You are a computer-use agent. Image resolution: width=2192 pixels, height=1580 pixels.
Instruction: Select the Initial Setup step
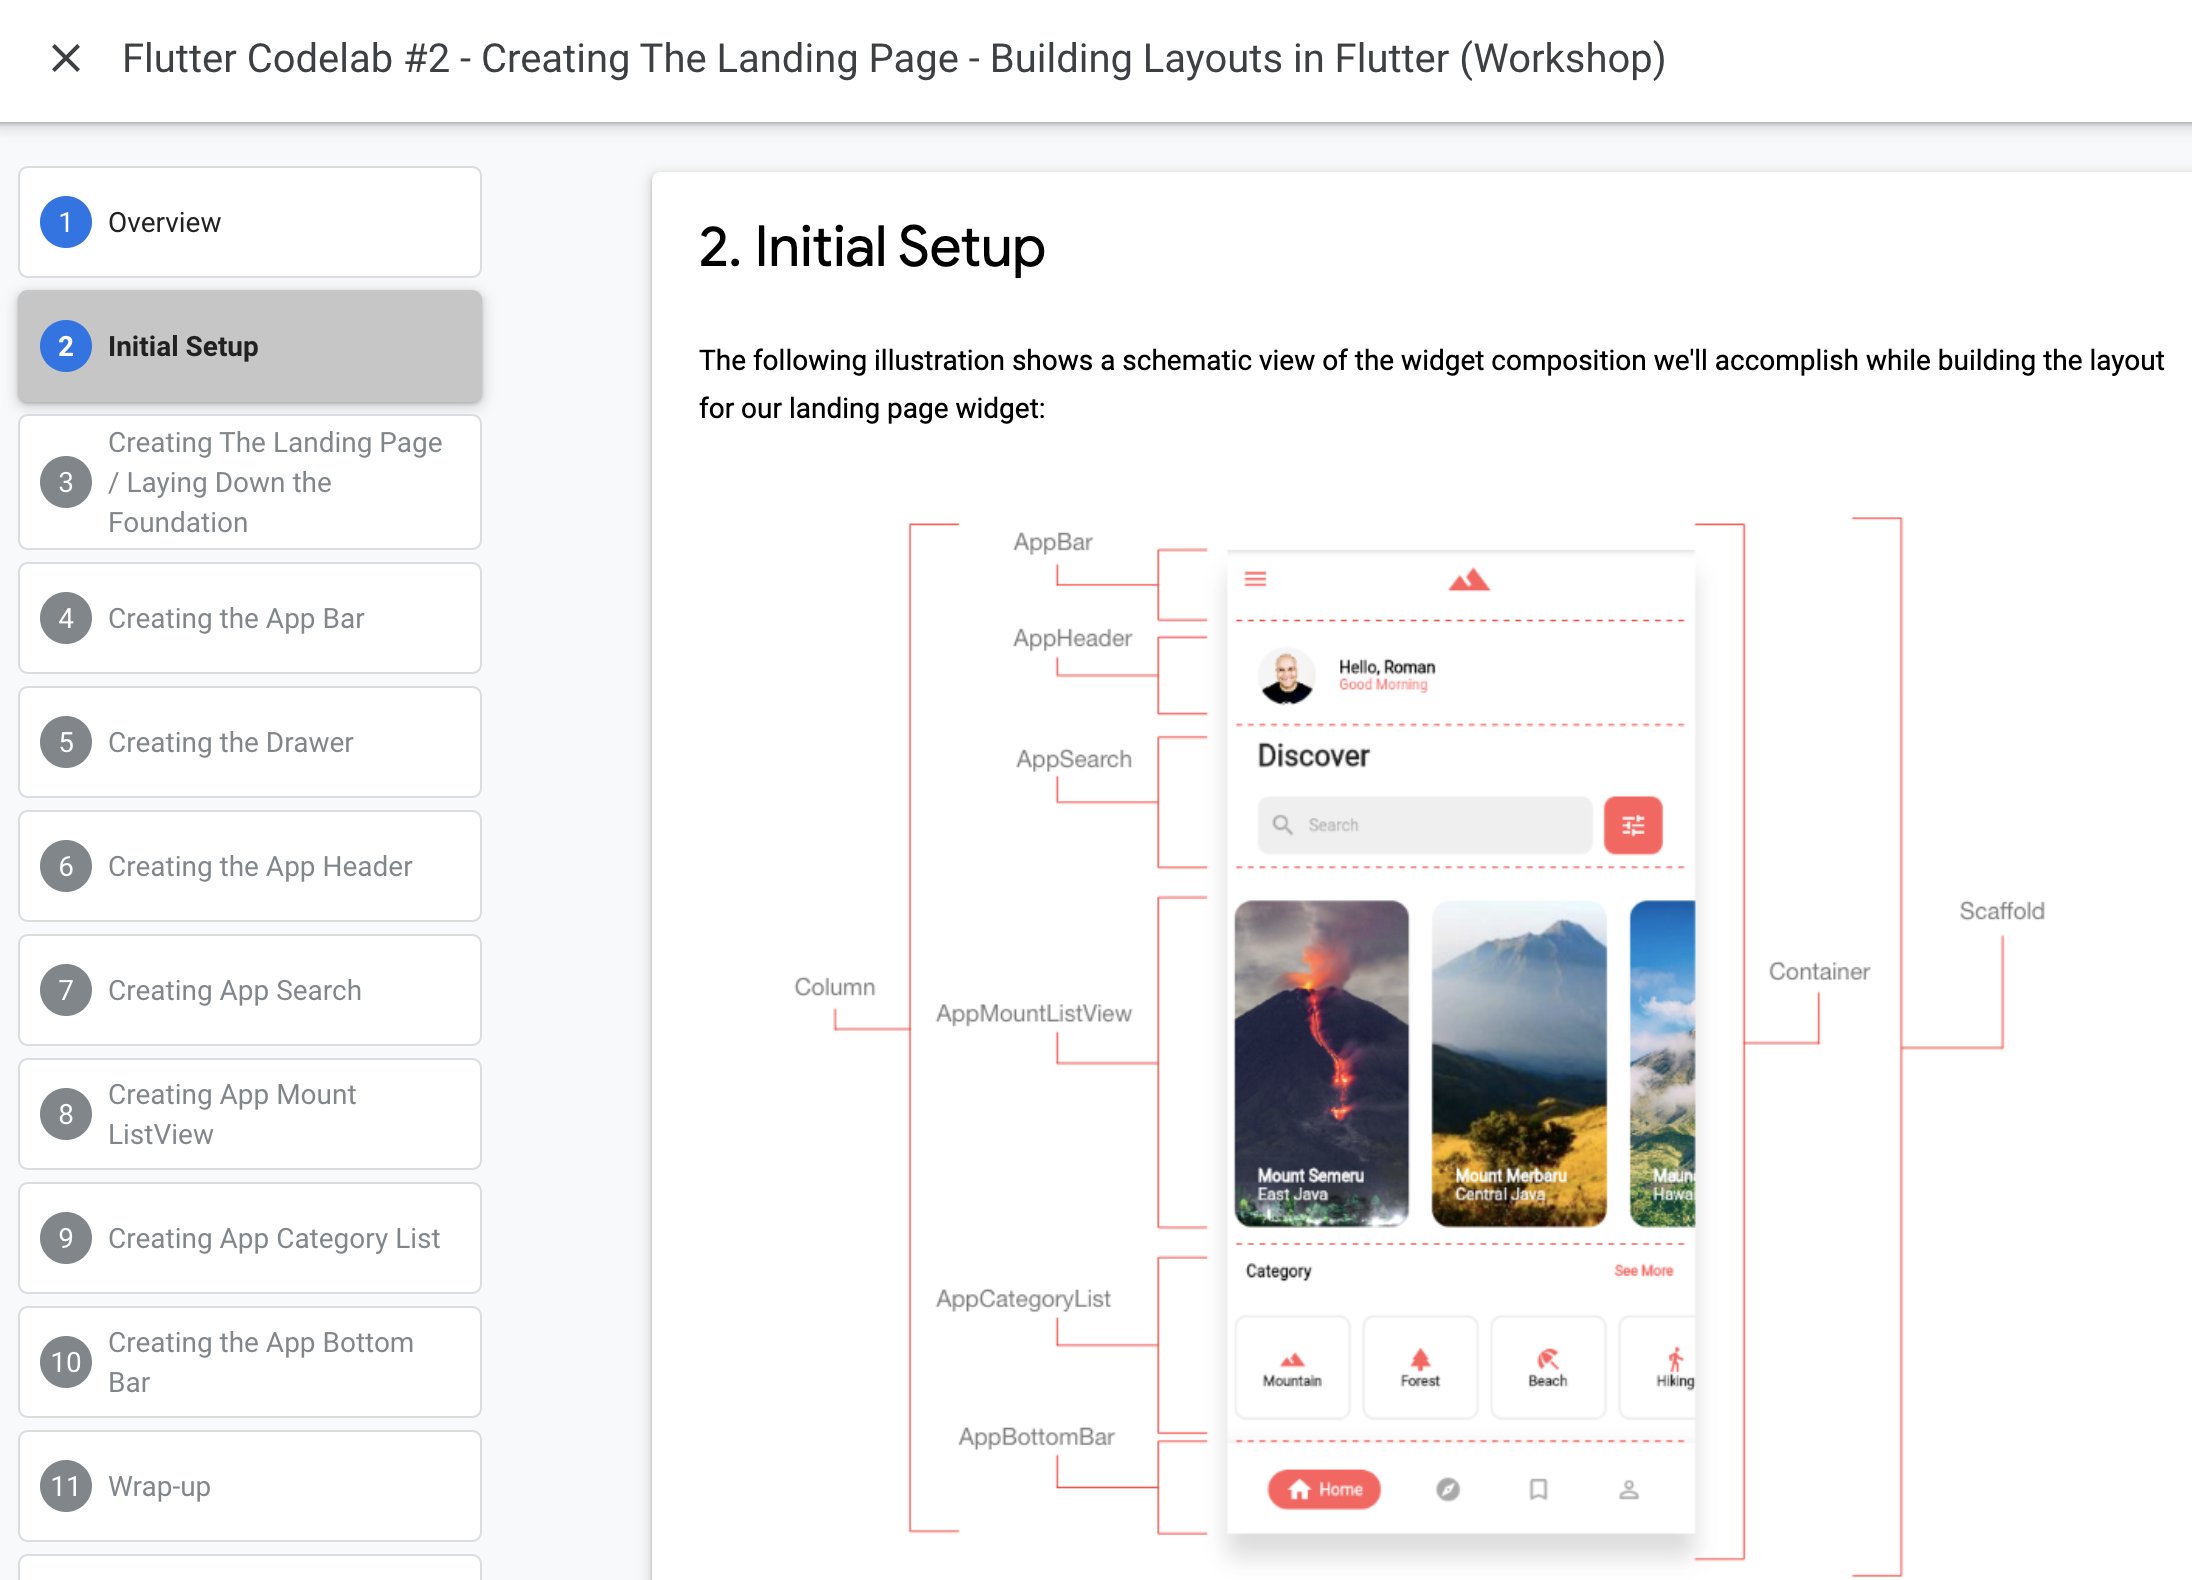(x=250, y=346)
